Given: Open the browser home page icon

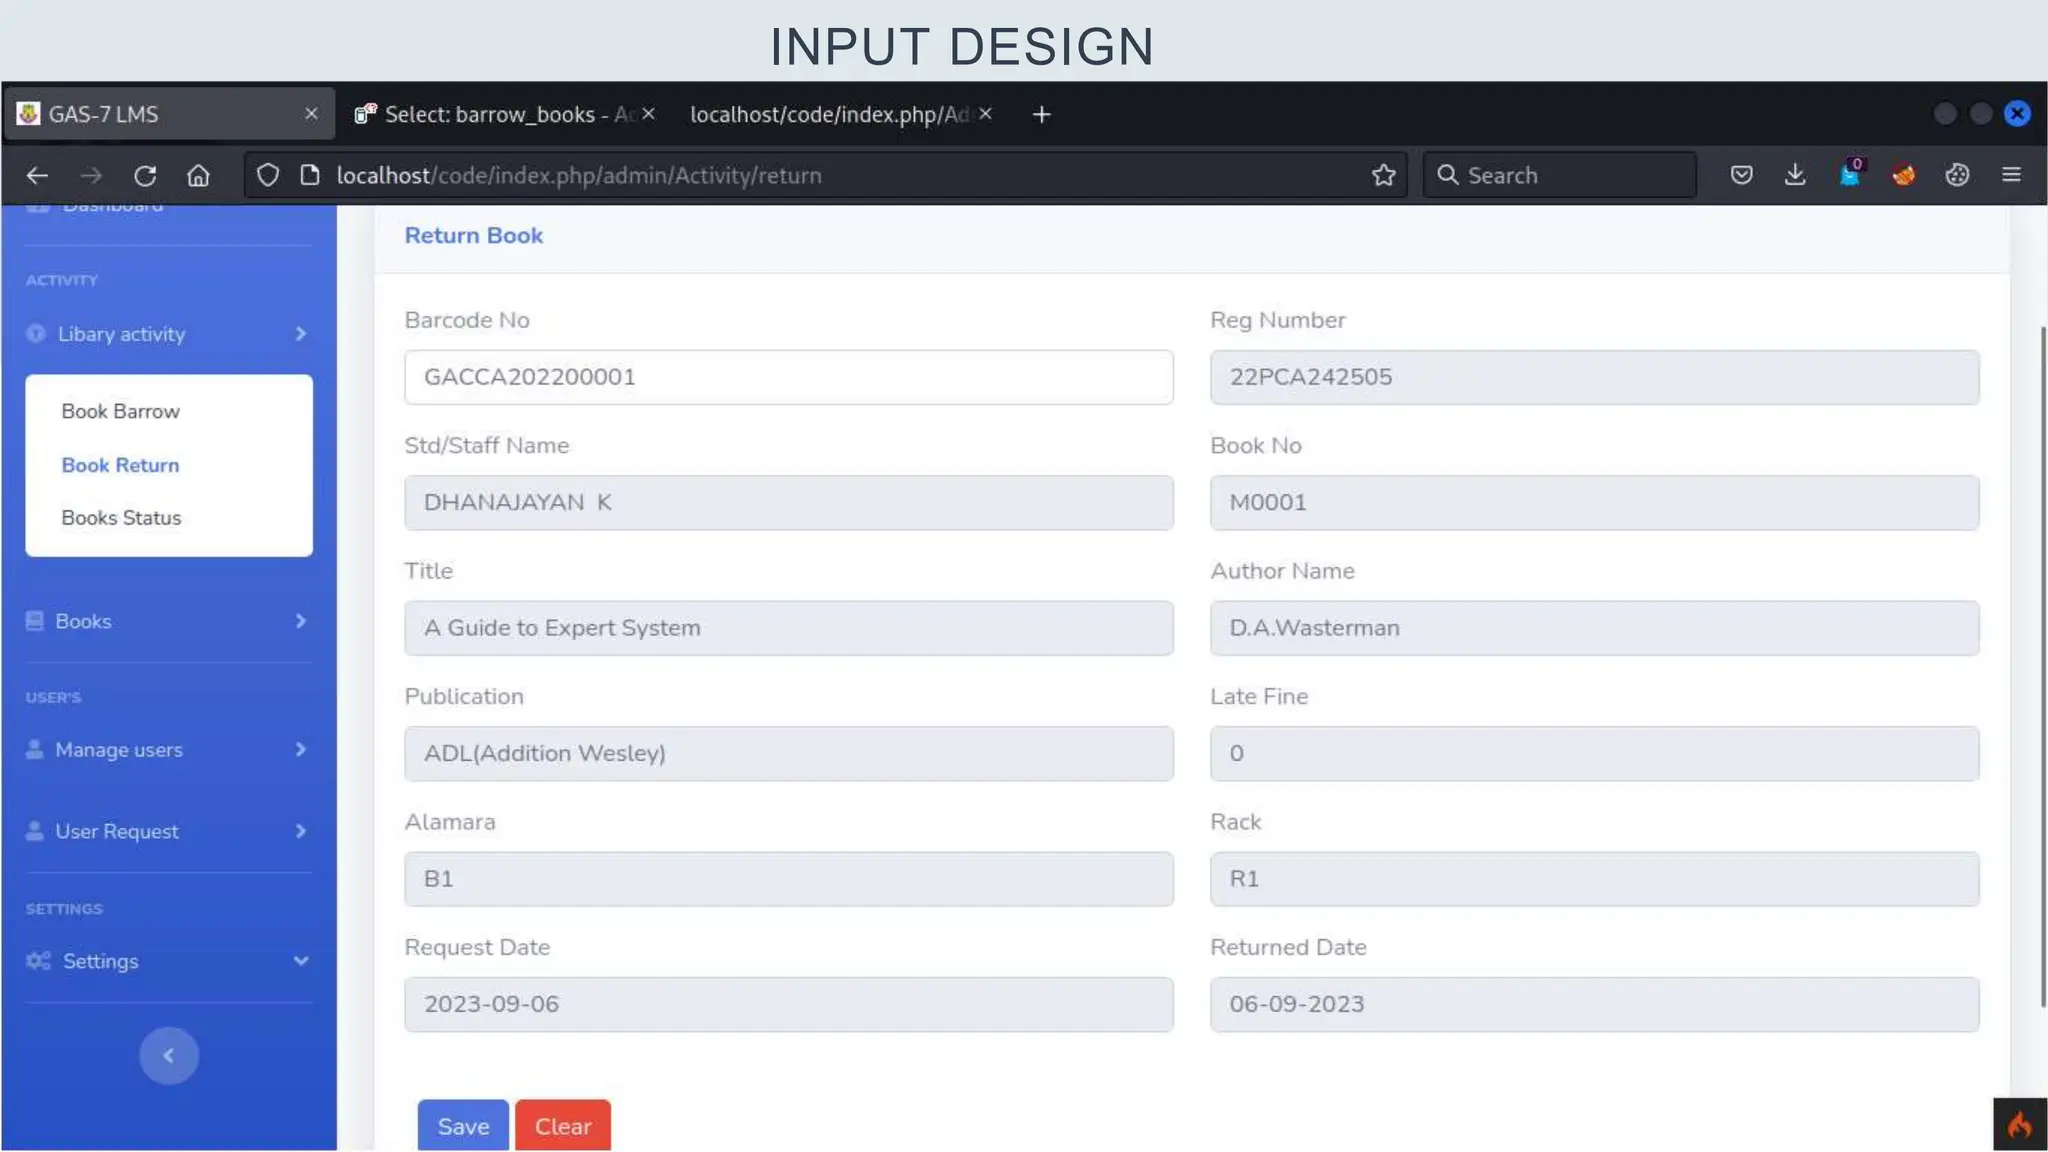Looking at the screenshot, I should click(199, 175).
